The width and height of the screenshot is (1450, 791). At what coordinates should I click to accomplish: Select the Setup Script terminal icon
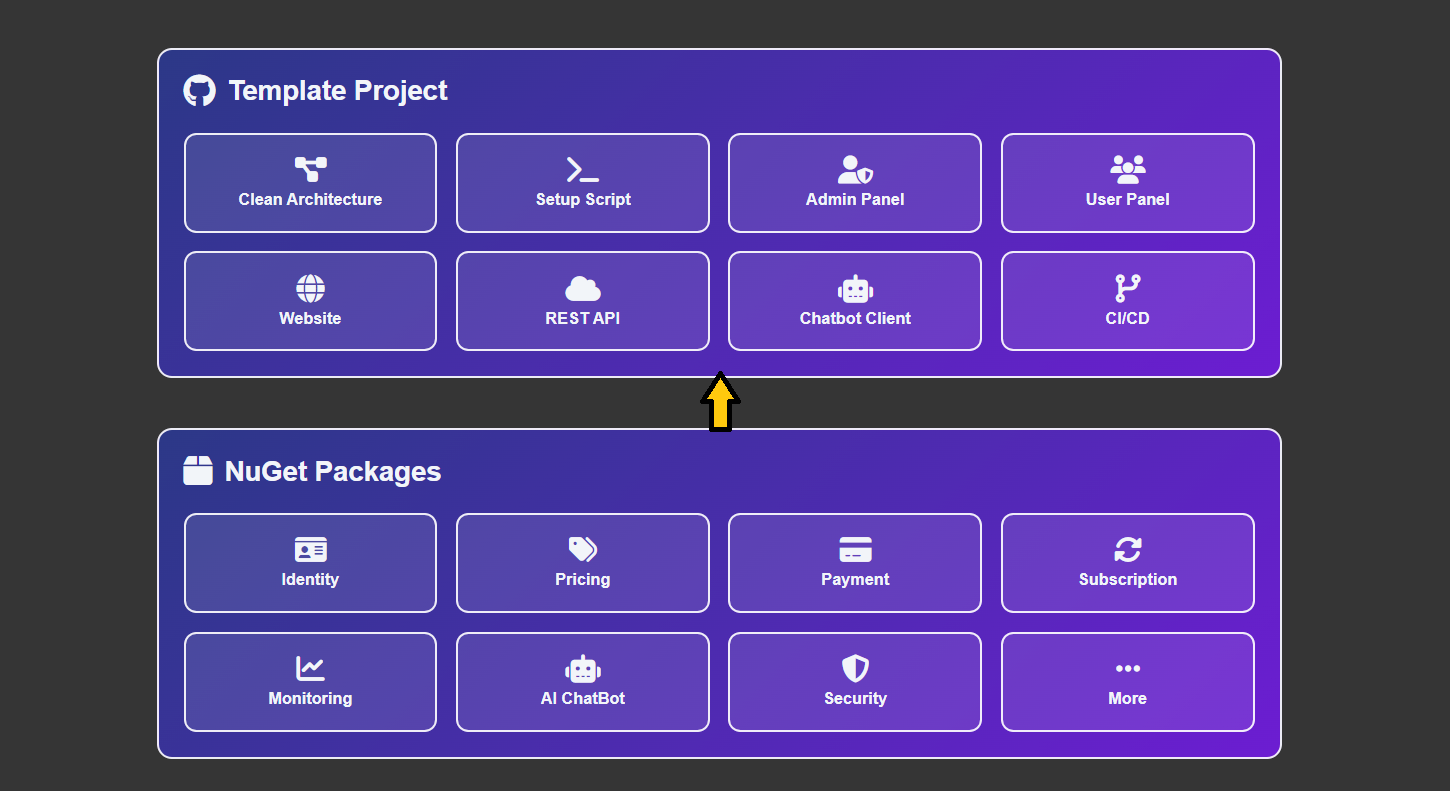[582, 169]
